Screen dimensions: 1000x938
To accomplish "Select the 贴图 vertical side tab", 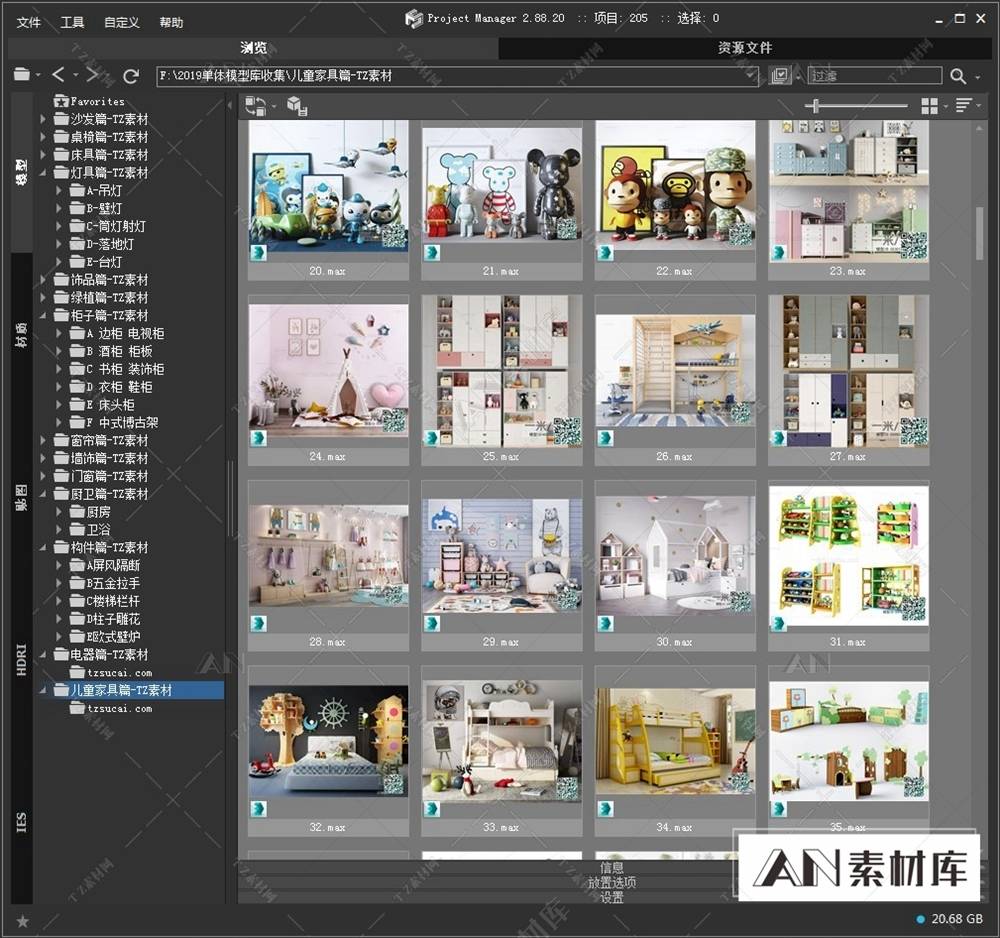I will 22,497.
